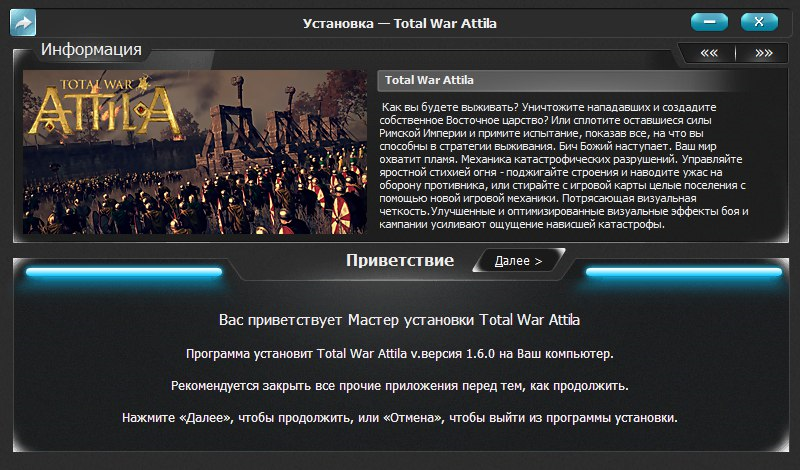
Task: Click the description paragraph starting Как вы будете выживать
Action: (564, 166)
